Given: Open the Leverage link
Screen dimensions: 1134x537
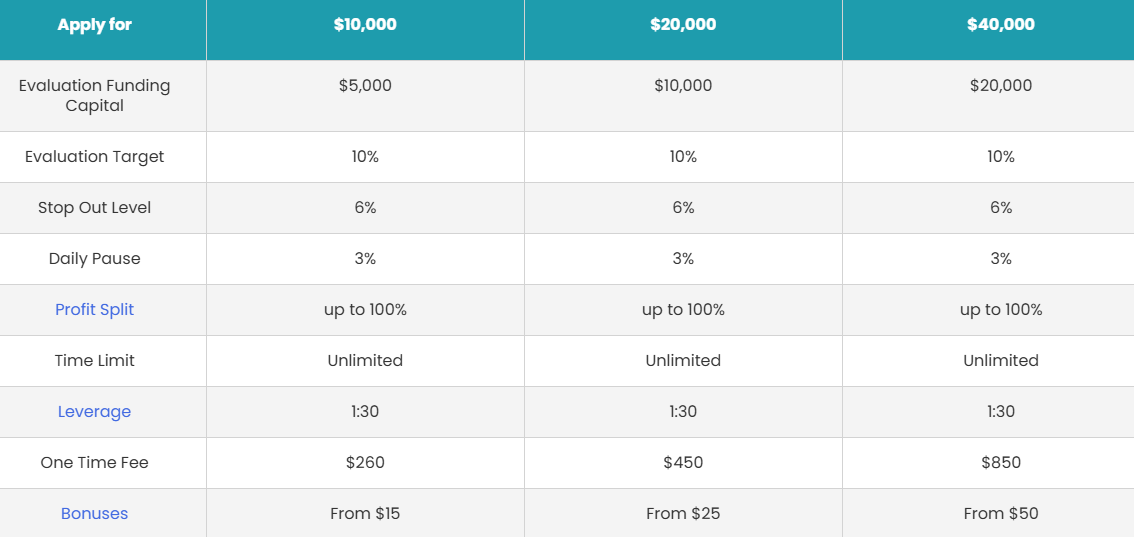Looking at the screenshot, I should (95, 412).
